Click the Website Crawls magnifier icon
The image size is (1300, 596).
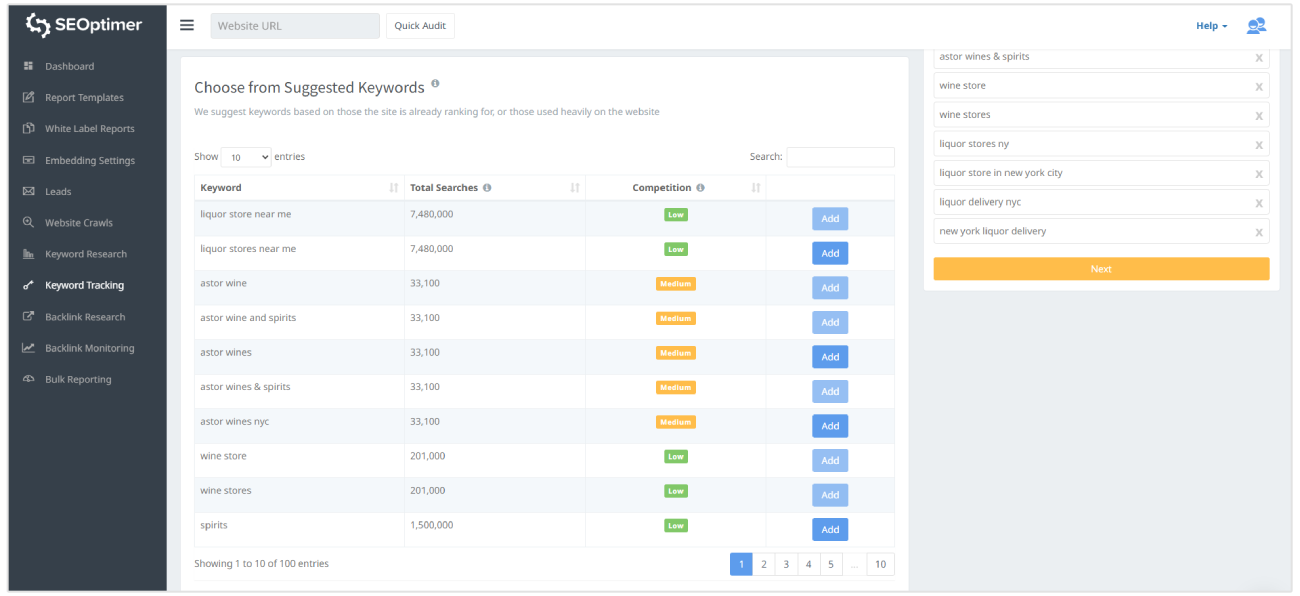pos(29,223)
